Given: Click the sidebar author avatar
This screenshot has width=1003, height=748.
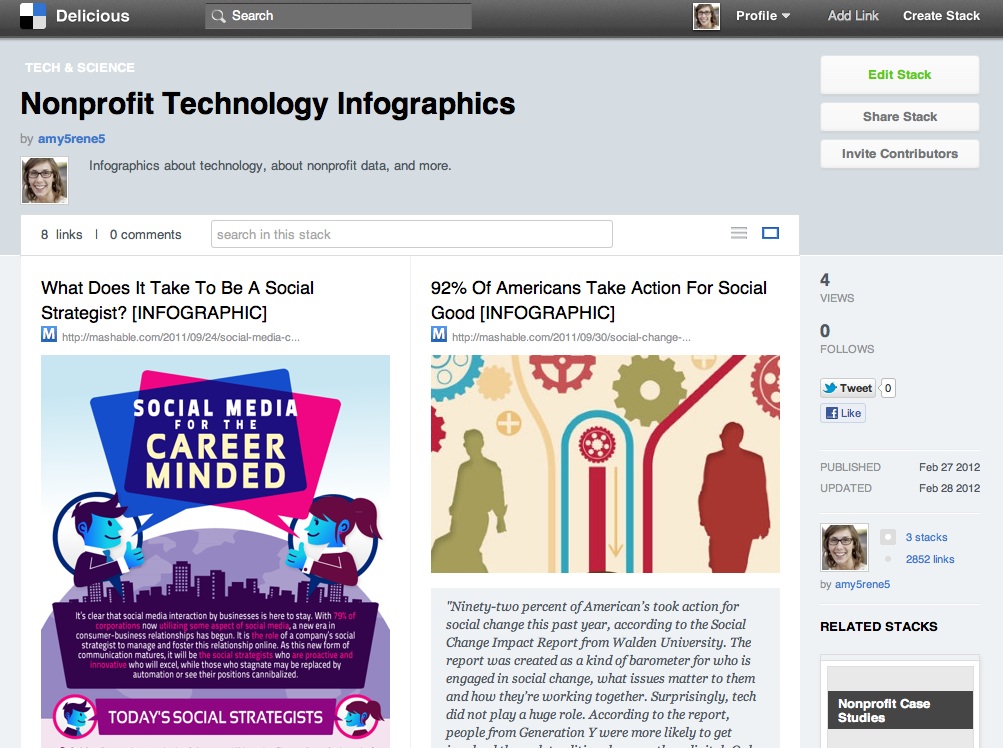Looking at the screenshot, I should point(844,547).
